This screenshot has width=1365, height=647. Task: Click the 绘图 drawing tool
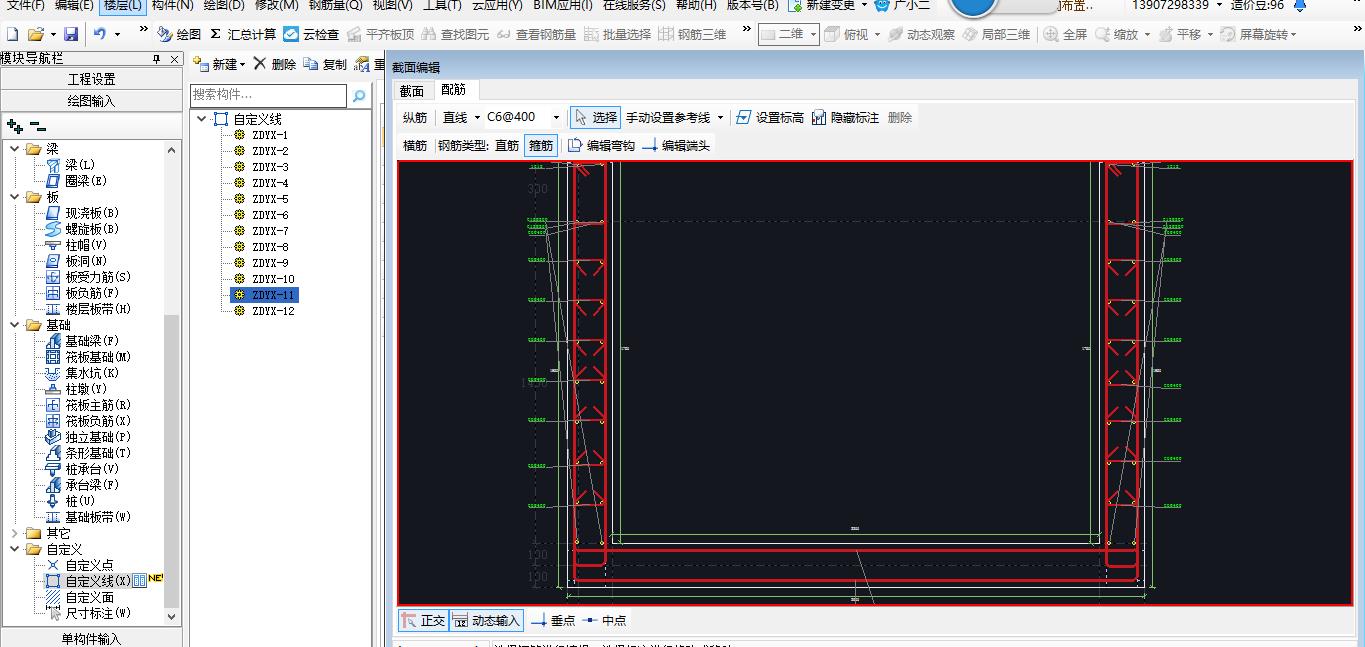(x=179, y=34)
